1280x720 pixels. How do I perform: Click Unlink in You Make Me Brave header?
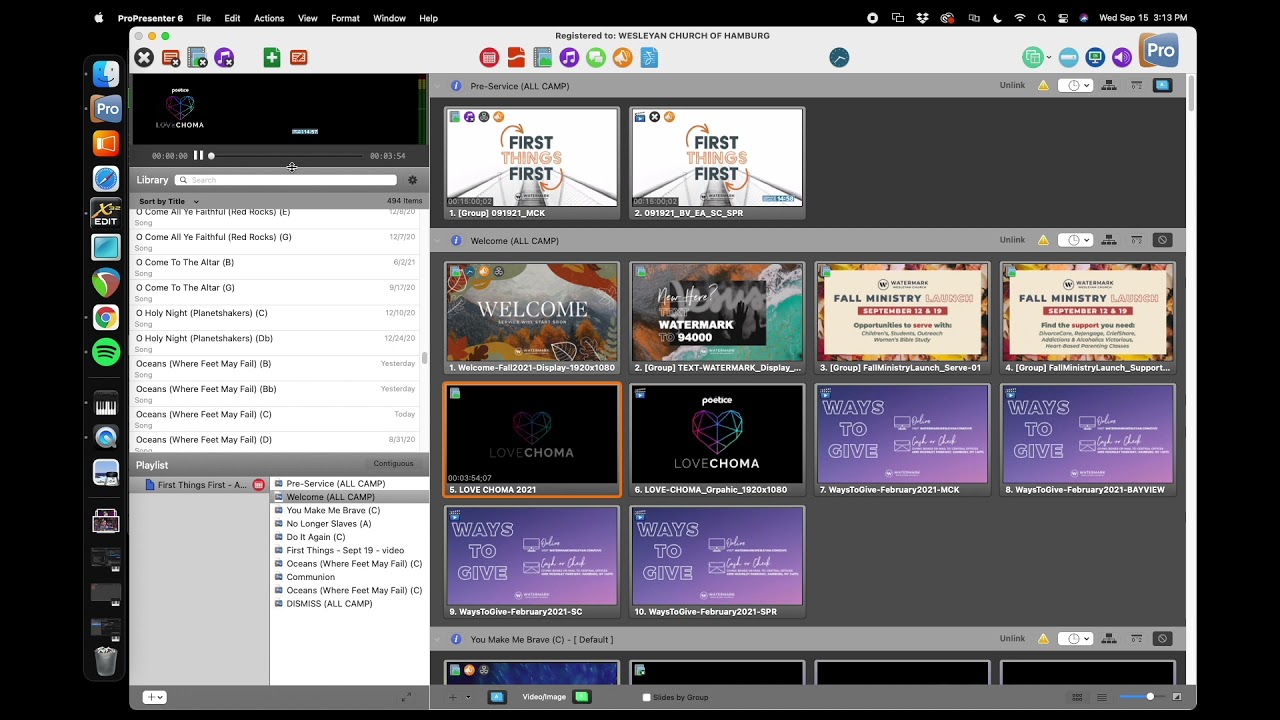1012,639
